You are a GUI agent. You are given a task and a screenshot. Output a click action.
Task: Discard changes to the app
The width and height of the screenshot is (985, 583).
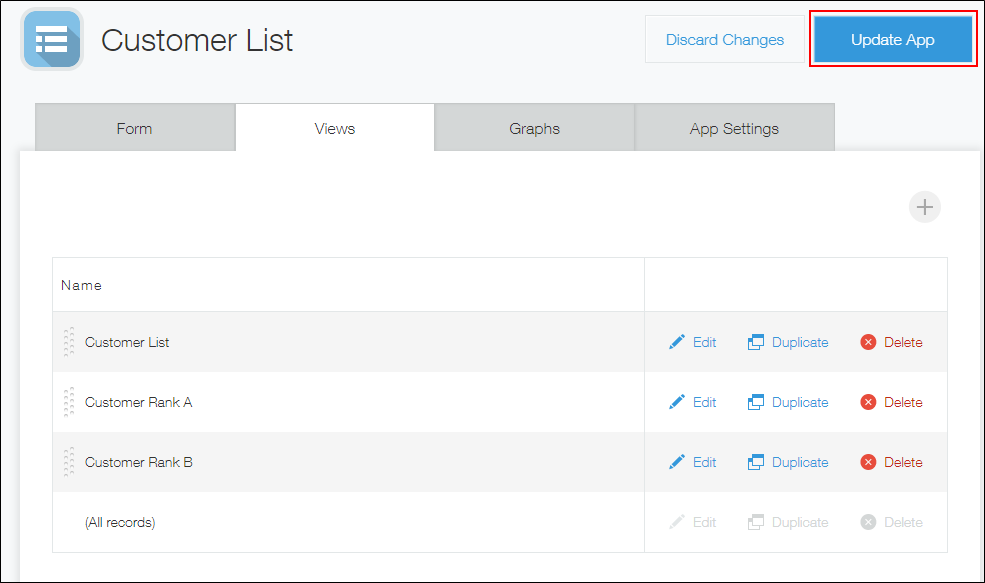(x=724, y=39)
